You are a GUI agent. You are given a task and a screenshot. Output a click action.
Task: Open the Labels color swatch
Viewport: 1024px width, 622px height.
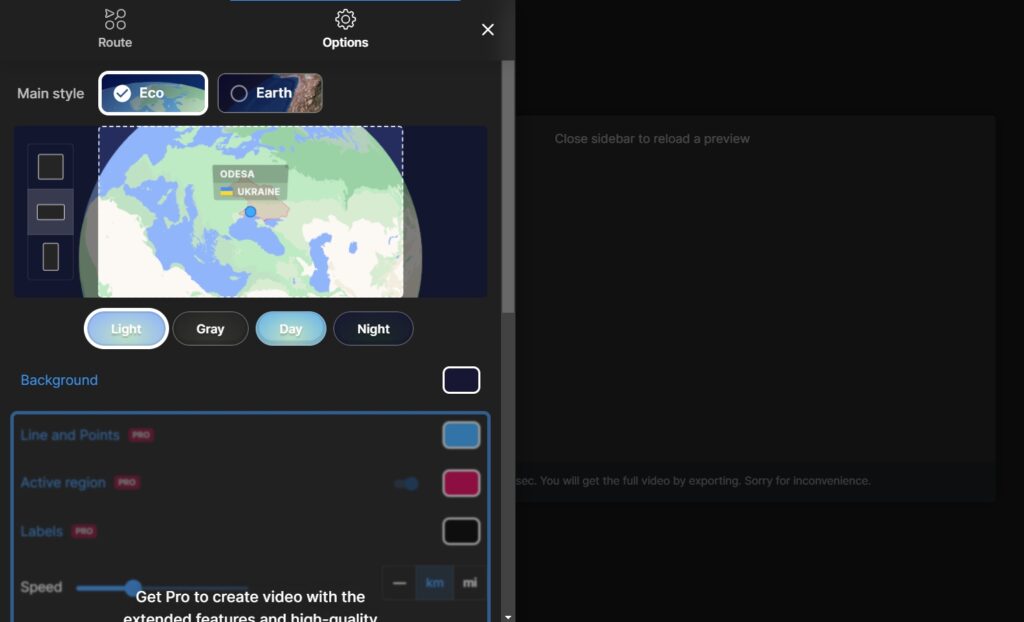[x=461, y=531]
